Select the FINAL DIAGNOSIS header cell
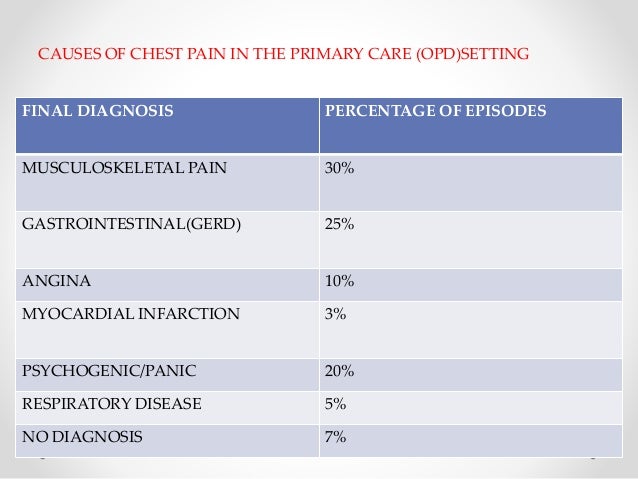The height and width of the screenshot is (479, 638). (x=167, y=126)
